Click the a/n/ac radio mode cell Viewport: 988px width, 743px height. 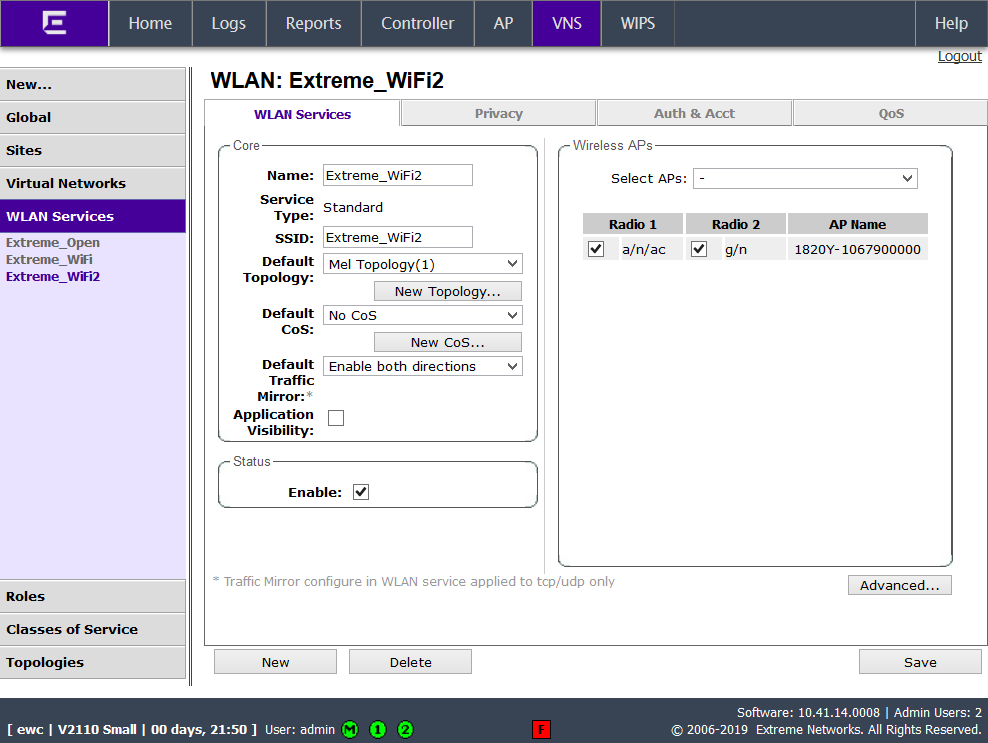point(651,249)
